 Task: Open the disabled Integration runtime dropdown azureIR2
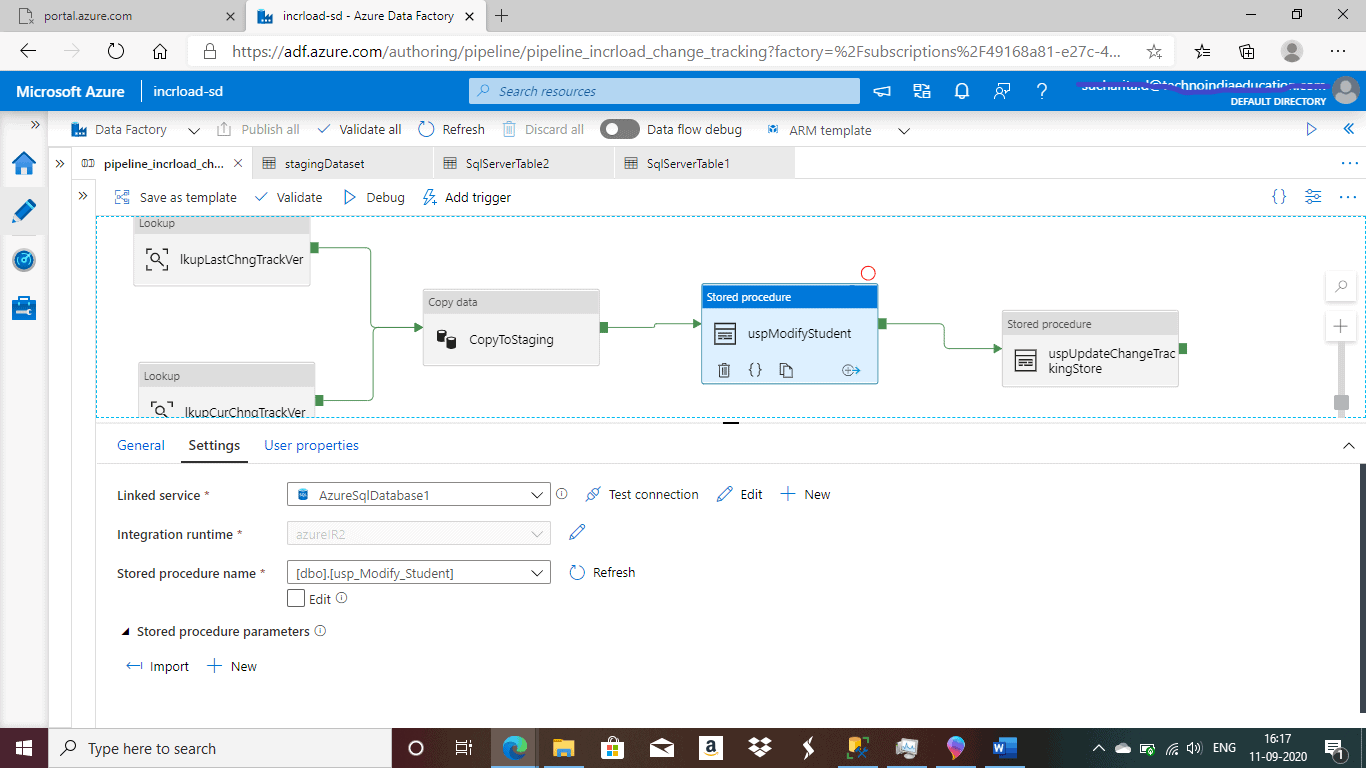tap(418, 534)
